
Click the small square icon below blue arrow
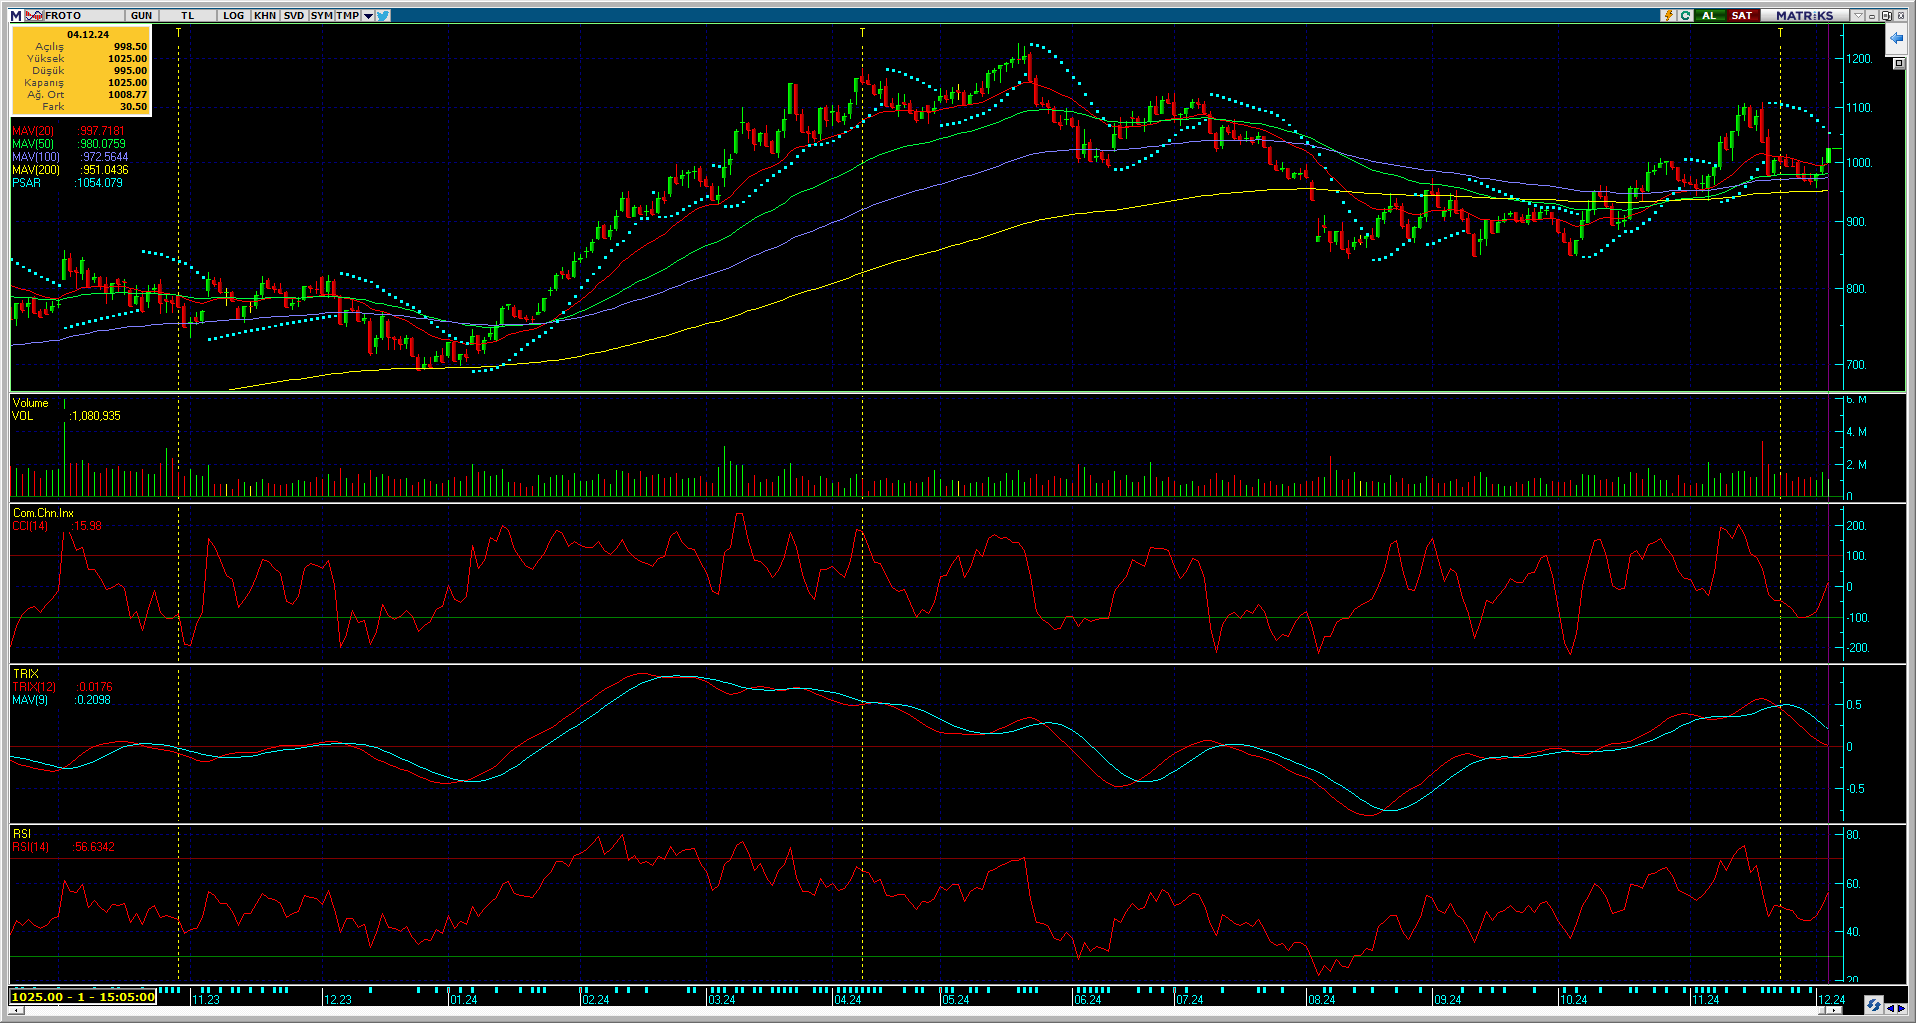[x=1899, y=64]
